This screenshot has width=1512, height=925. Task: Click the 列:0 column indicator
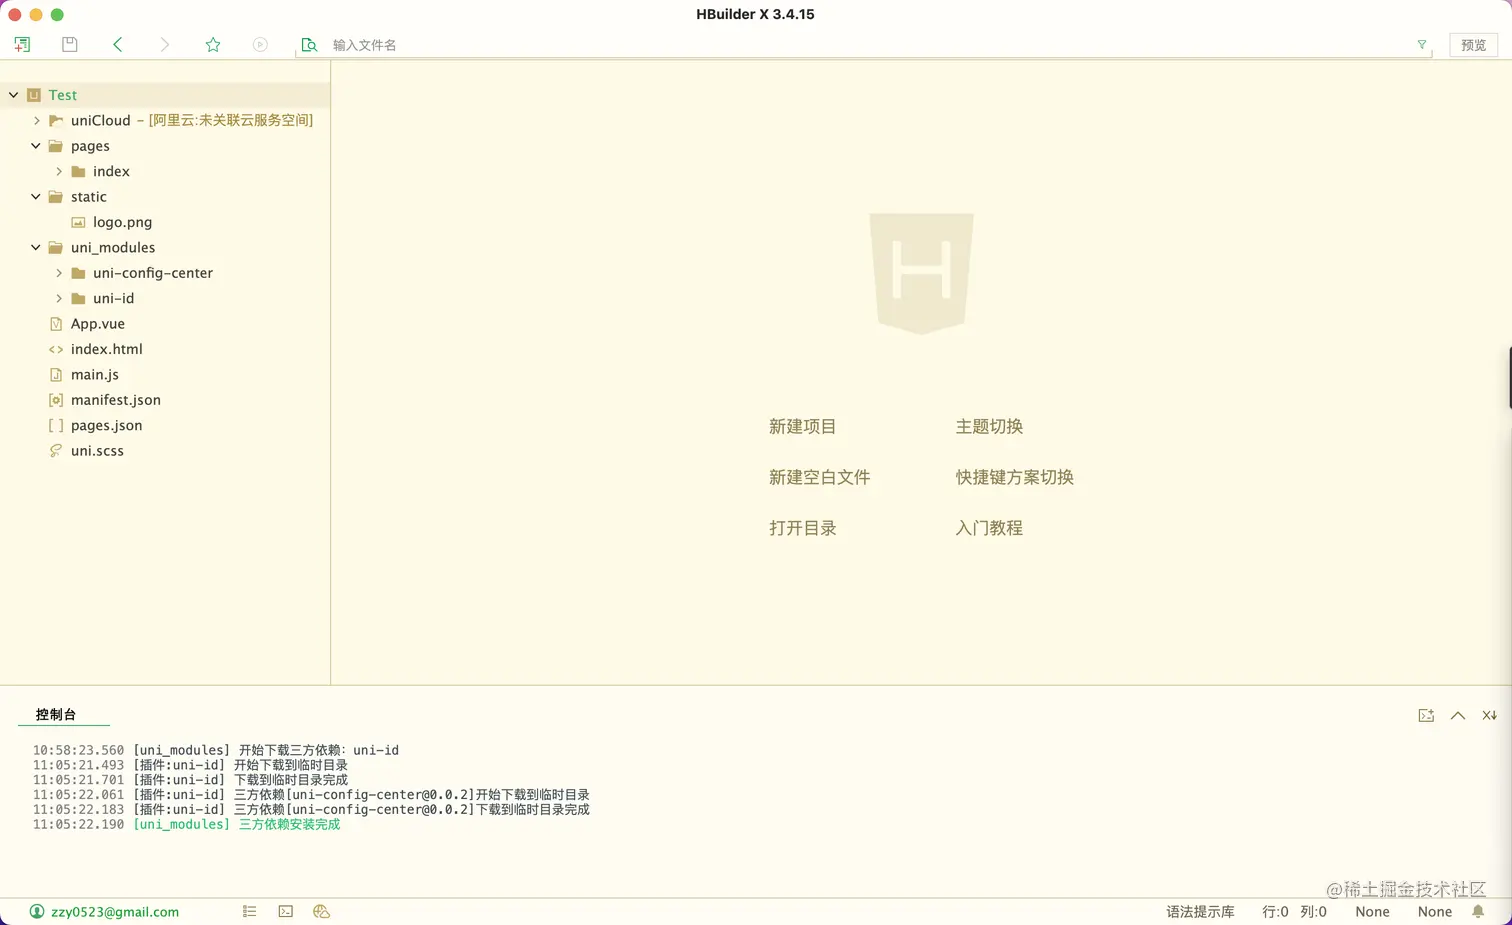[1313, 912]
